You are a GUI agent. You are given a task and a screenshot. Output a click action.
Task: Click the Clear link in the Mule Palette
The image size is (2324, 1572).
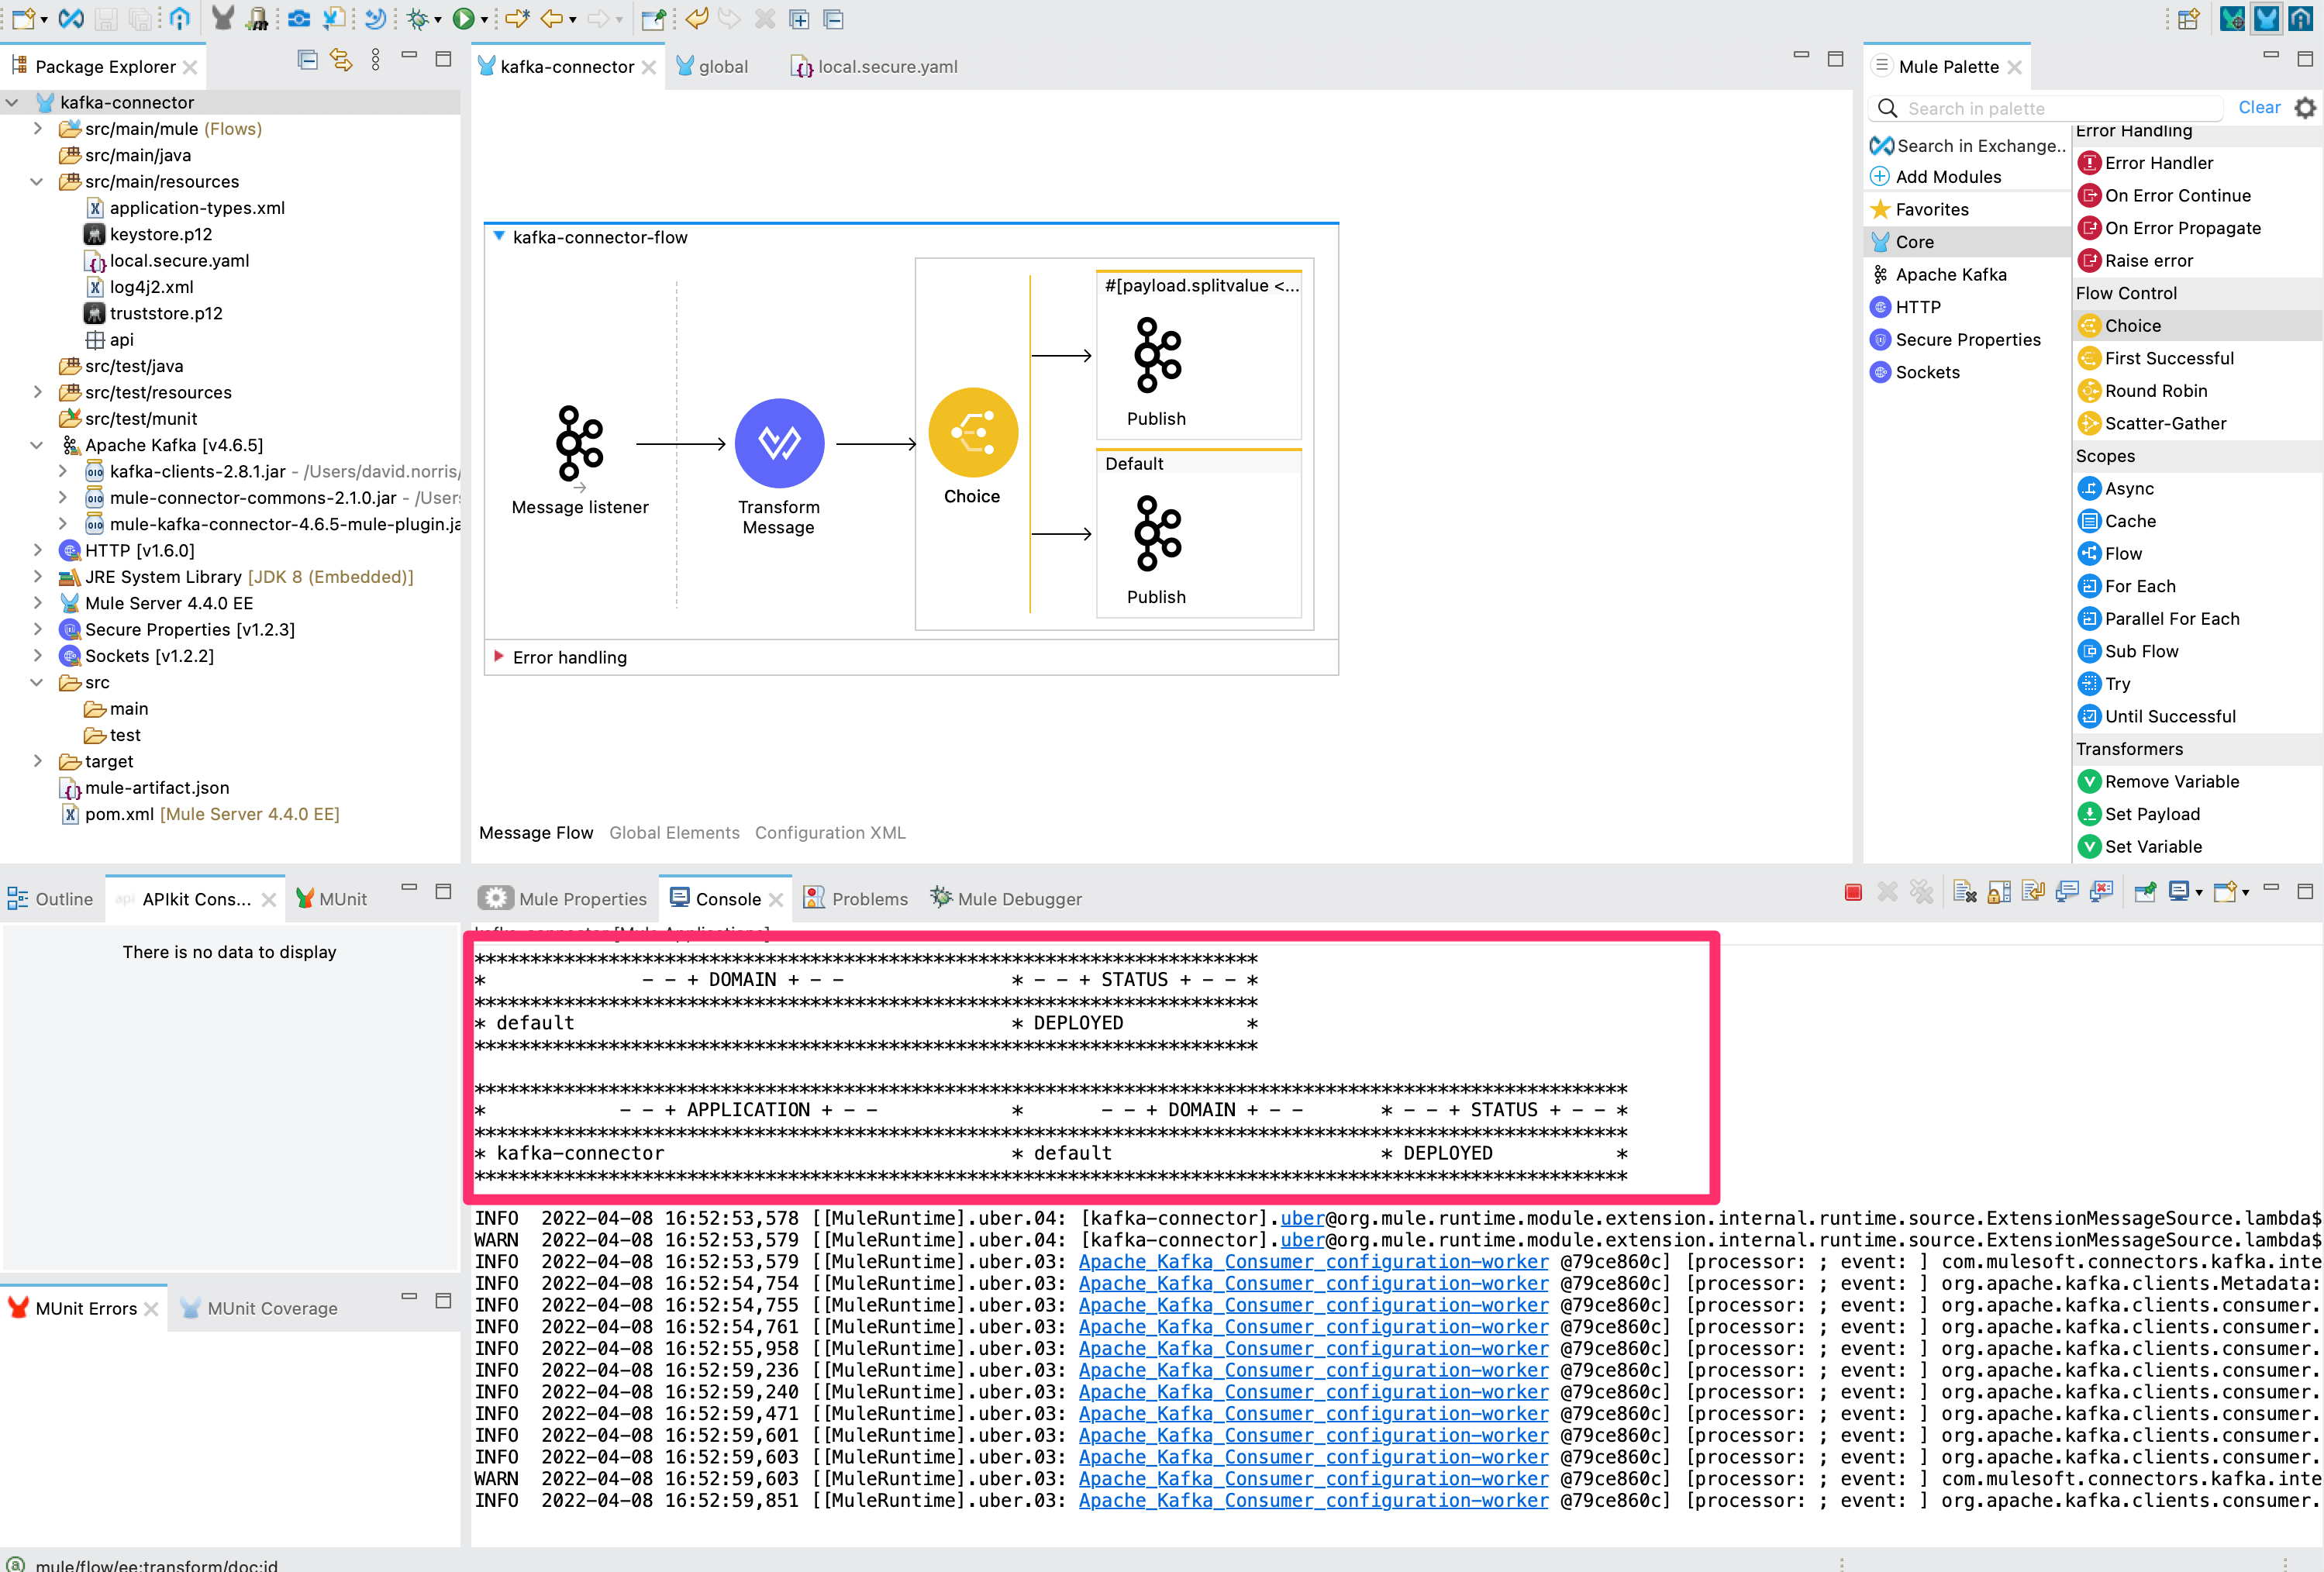[x=2259, y=107]
